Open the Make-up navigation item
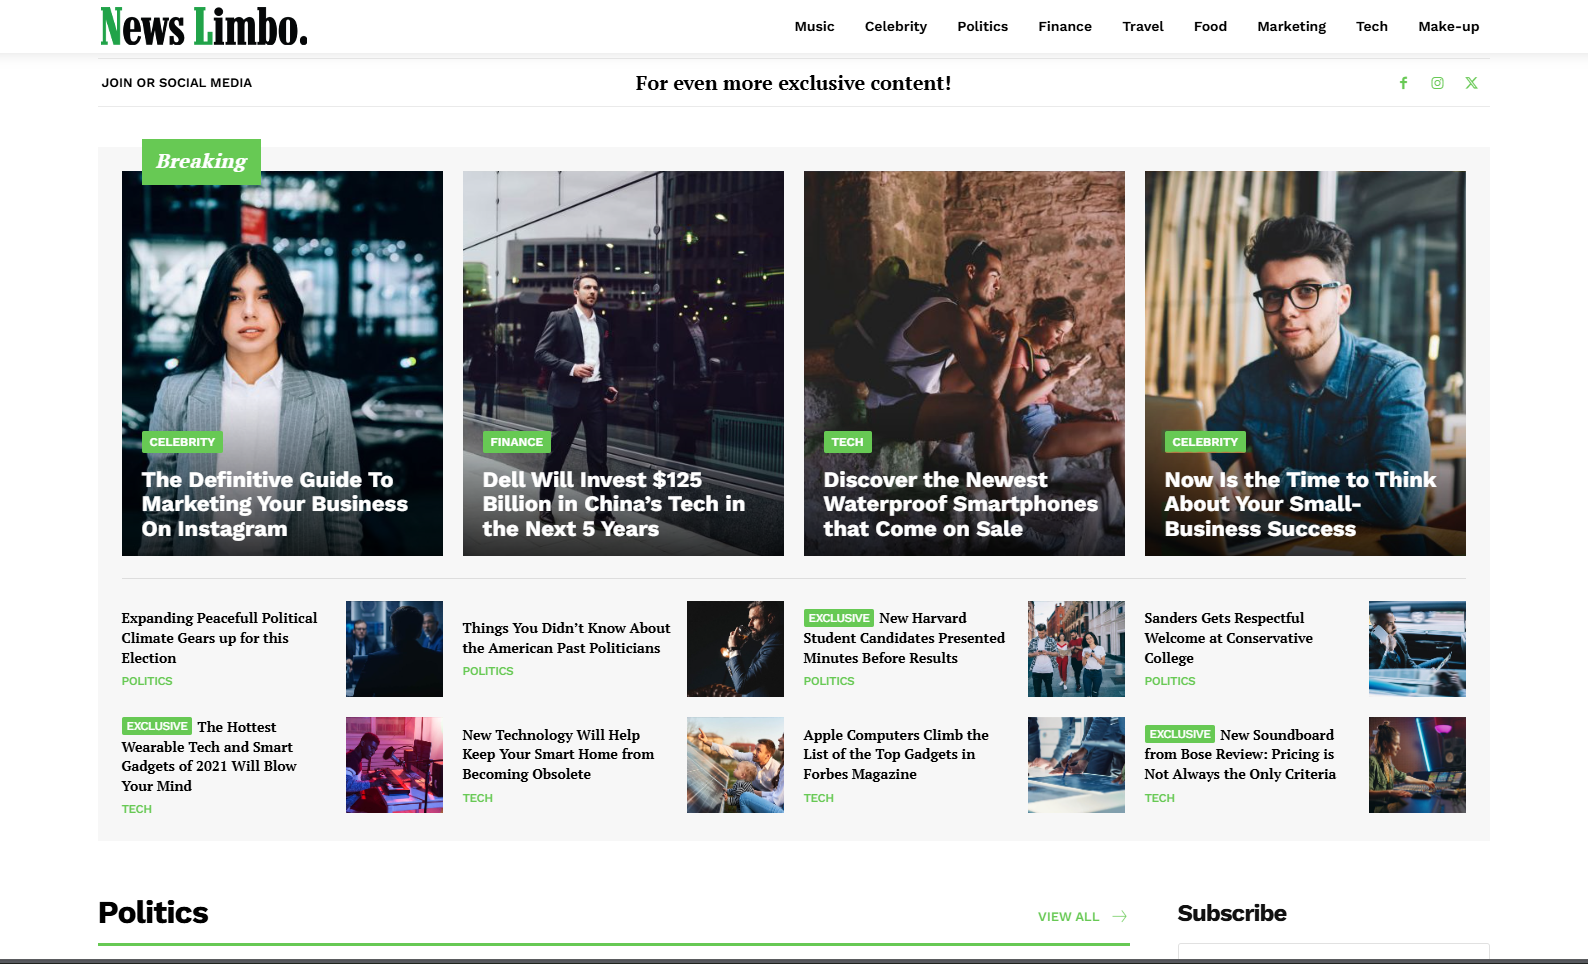This screenshot has height=964, width=1588. 1448,27
